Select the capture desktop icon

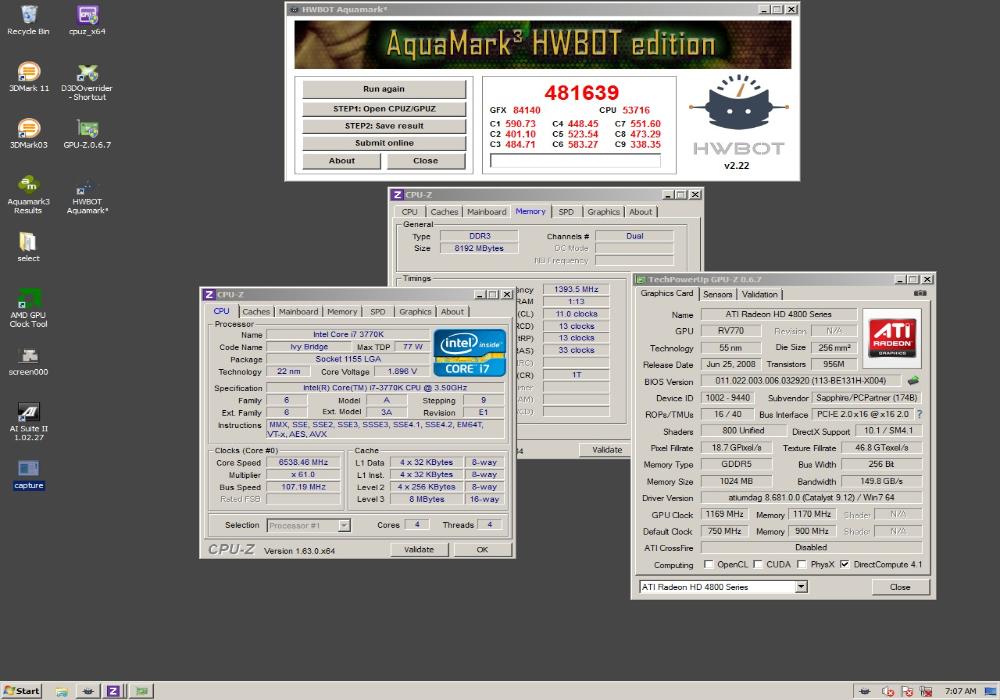28,475
